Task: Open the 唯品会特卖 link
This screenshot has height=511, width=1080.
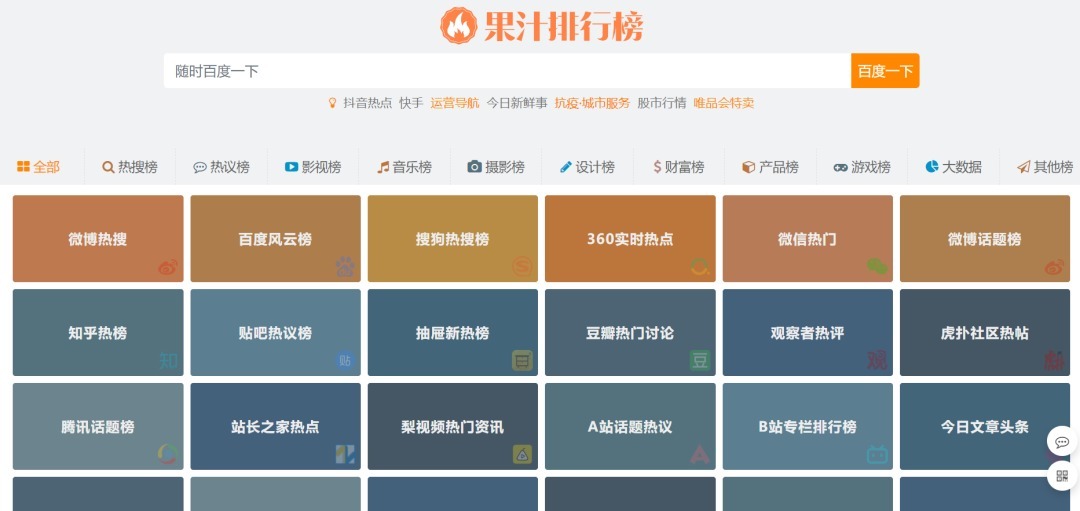Action: 724,103
